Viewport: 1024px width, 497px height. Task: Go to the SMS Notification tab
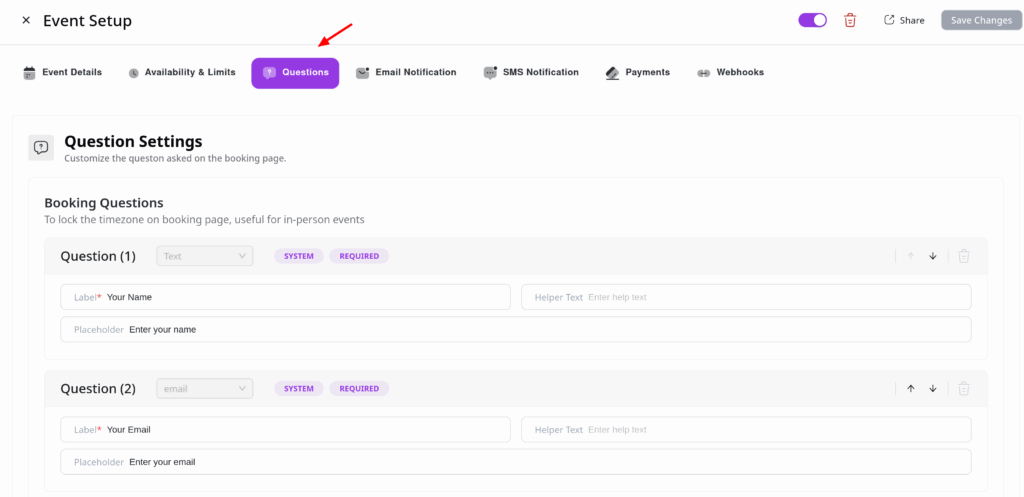click(531, 72)
